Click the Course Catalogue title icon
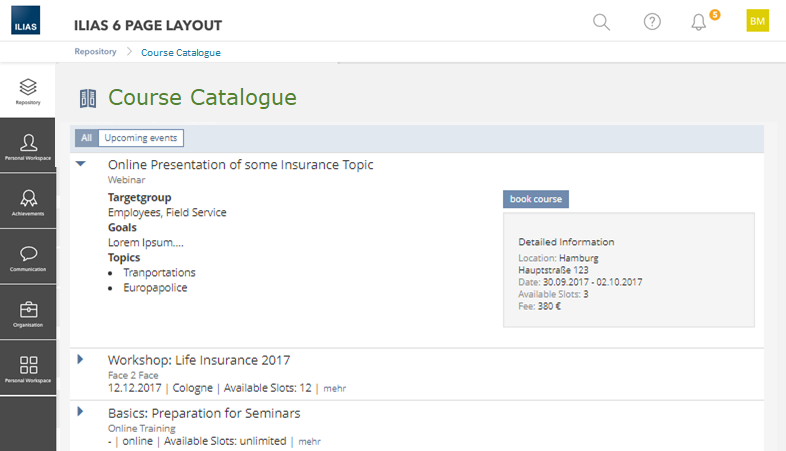The image size is (786, 451). pos(87,98)
